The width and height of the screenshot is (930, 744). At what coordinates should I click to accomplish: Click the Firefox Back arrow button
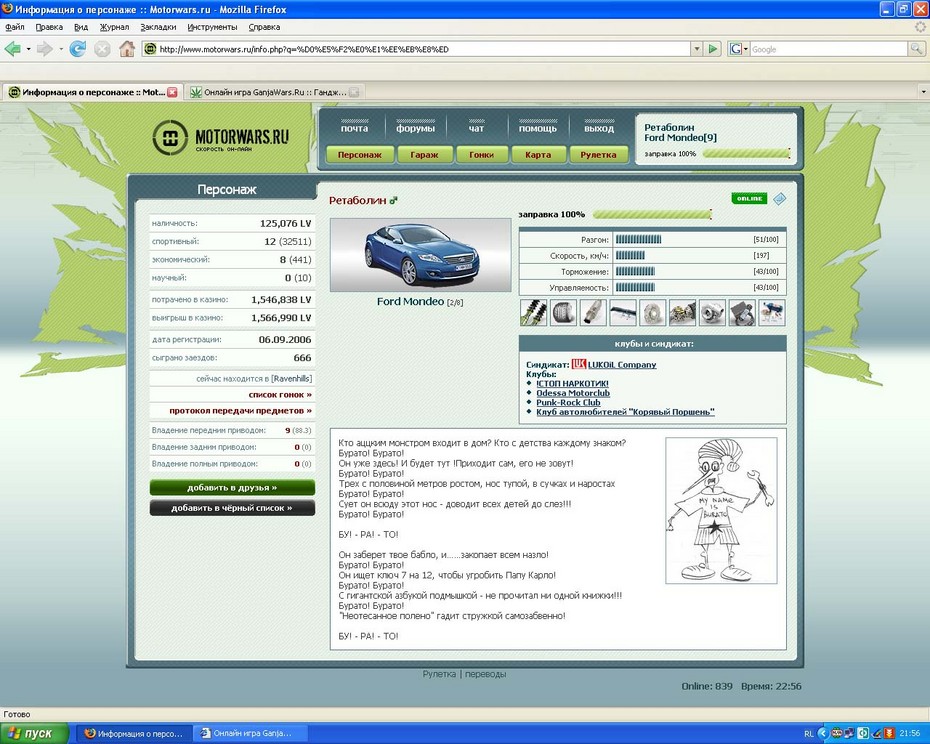[12, 49]
